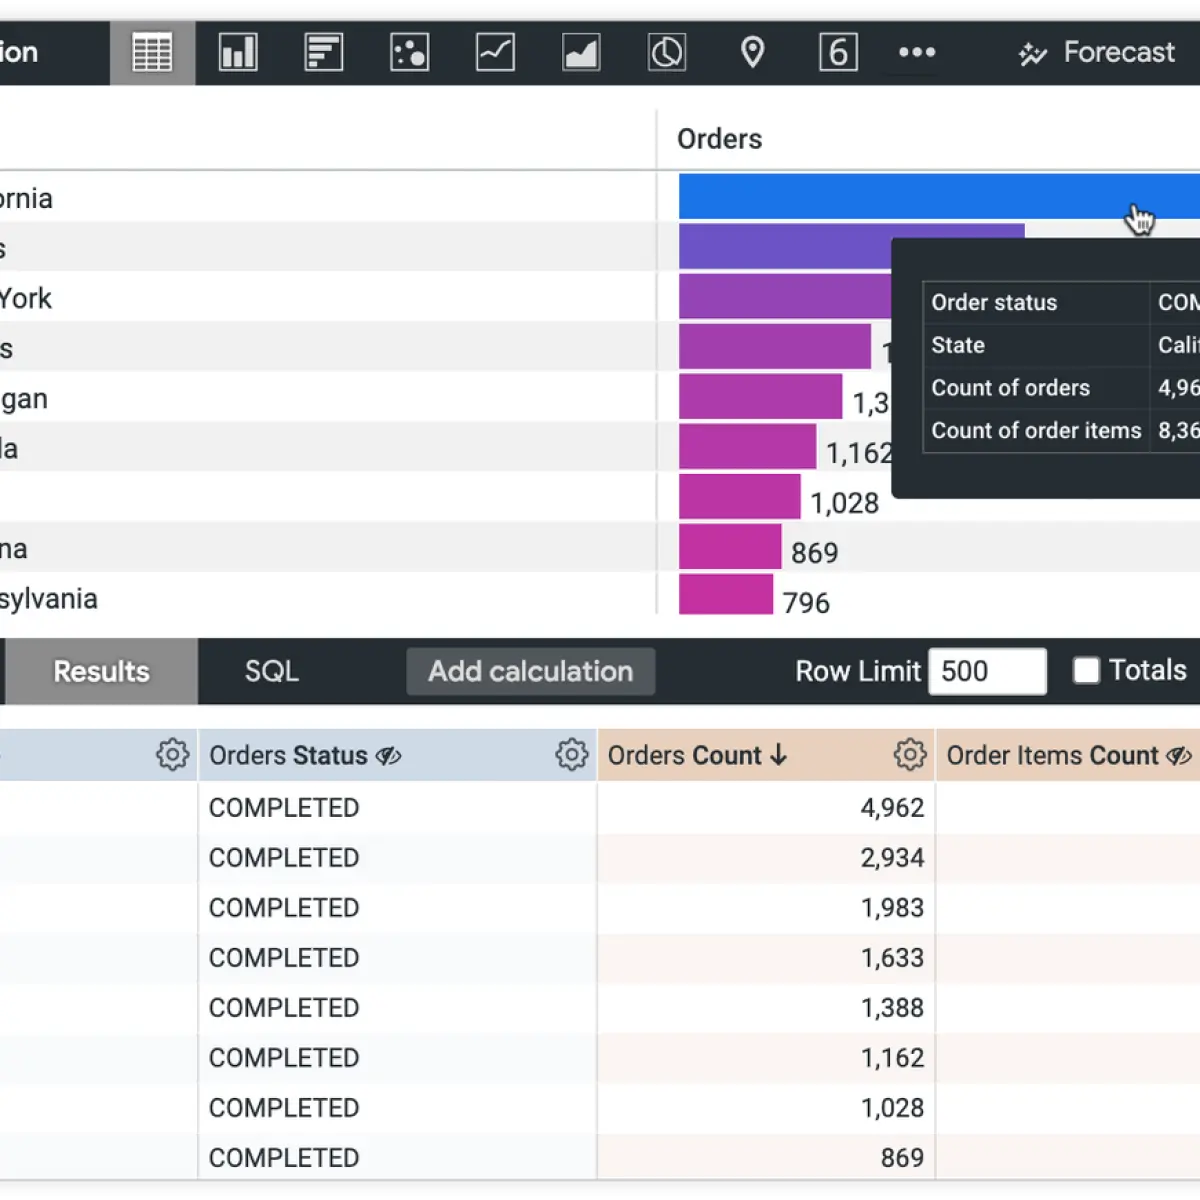Switch to the SQL tab
The width and height of the screenshot is (1200, 1200).
(x=272, y=671)
